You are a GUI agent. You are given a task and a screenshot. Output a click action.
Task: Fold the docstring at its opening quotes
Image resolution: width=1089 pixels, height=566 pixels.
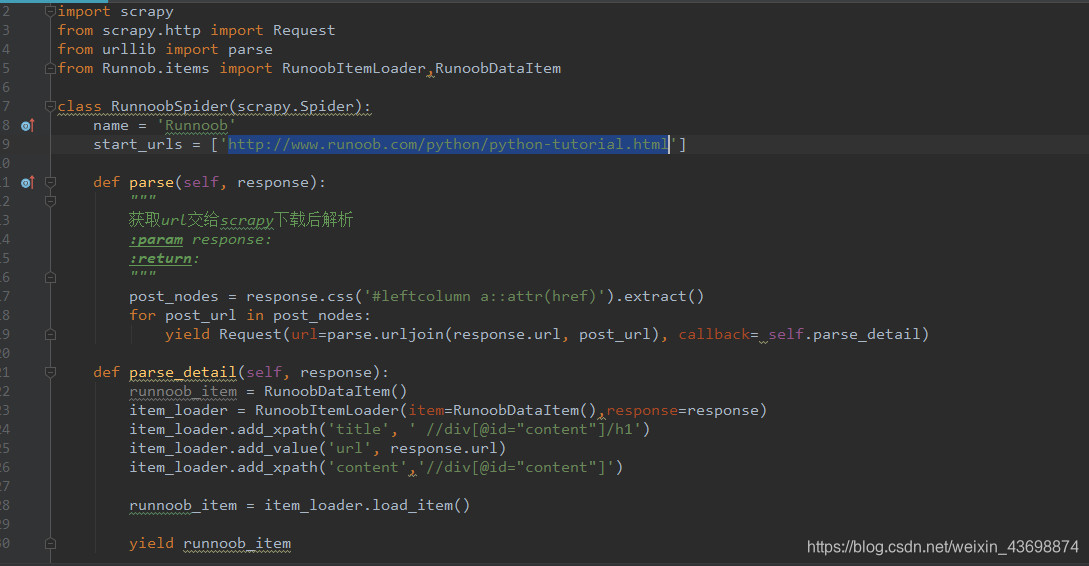coord(50,201)
